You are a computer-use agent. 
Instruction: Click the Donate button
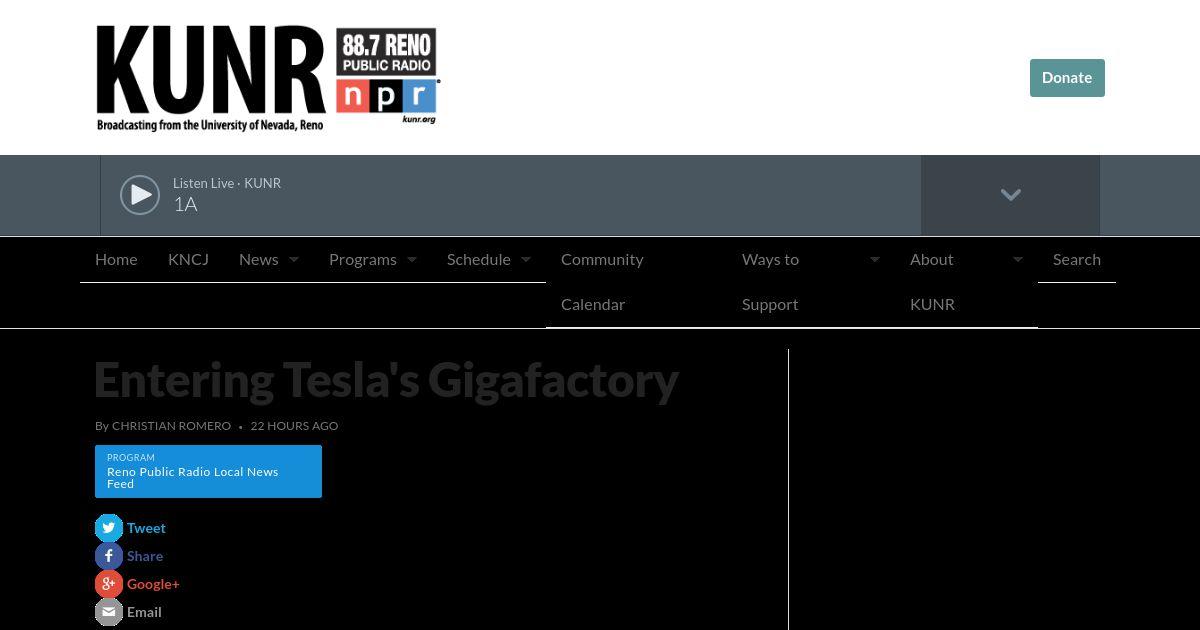1067,78
